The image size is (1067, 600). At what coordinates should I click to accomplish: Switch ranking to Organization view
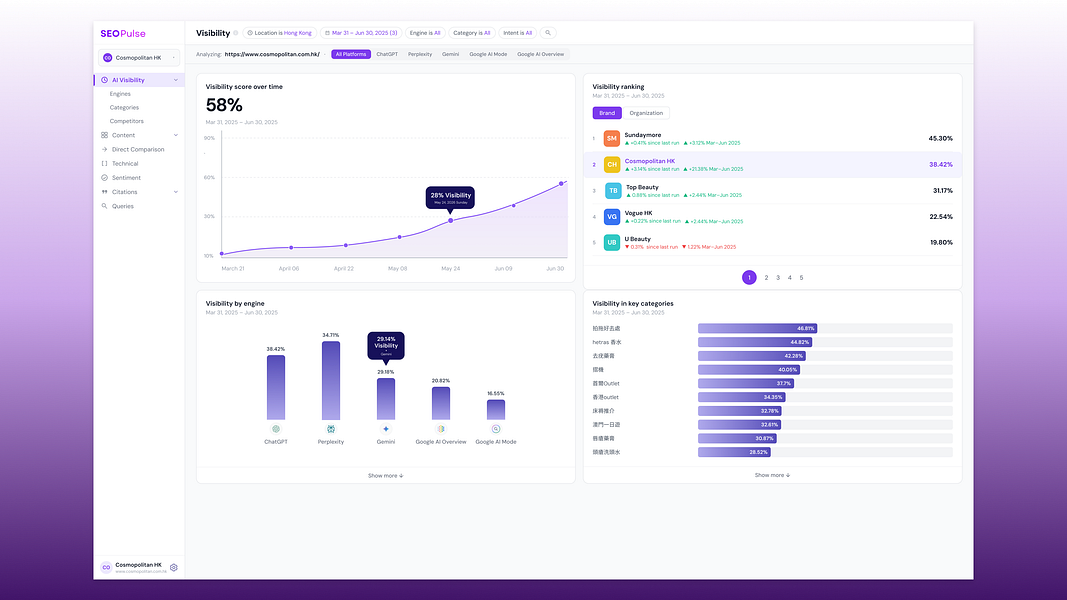(646, 113)
